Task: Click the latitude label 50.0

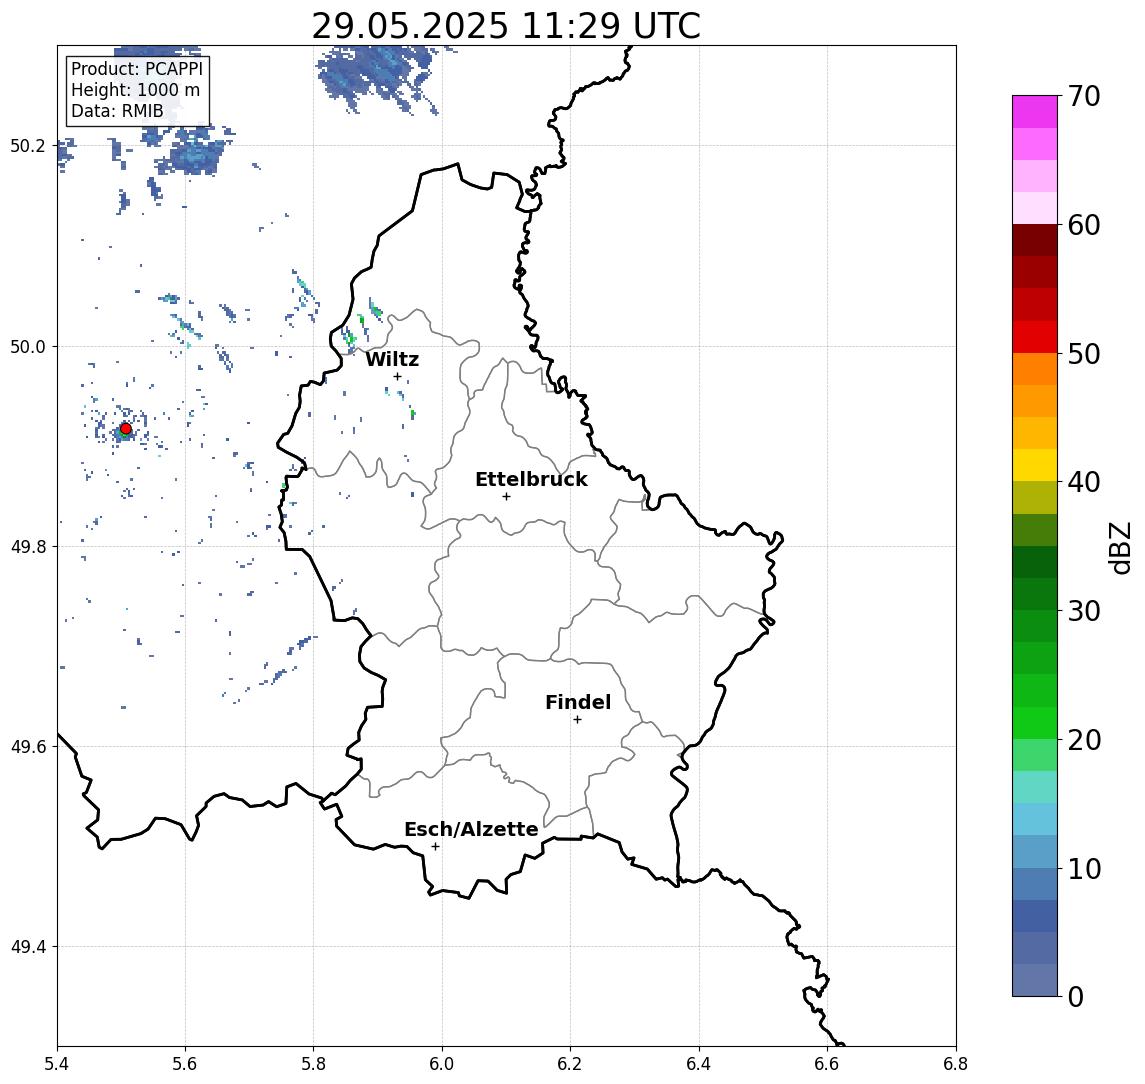Action: point(28,346)
